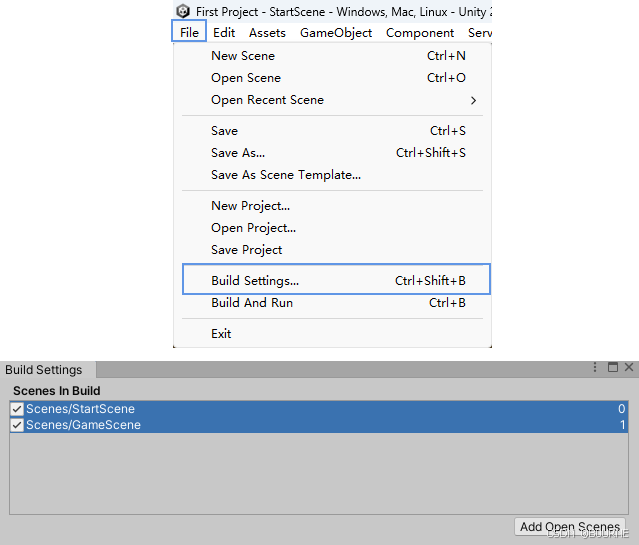
Task: Expand the Open Recent Scene submenu
Action: (x=332, y=100)
